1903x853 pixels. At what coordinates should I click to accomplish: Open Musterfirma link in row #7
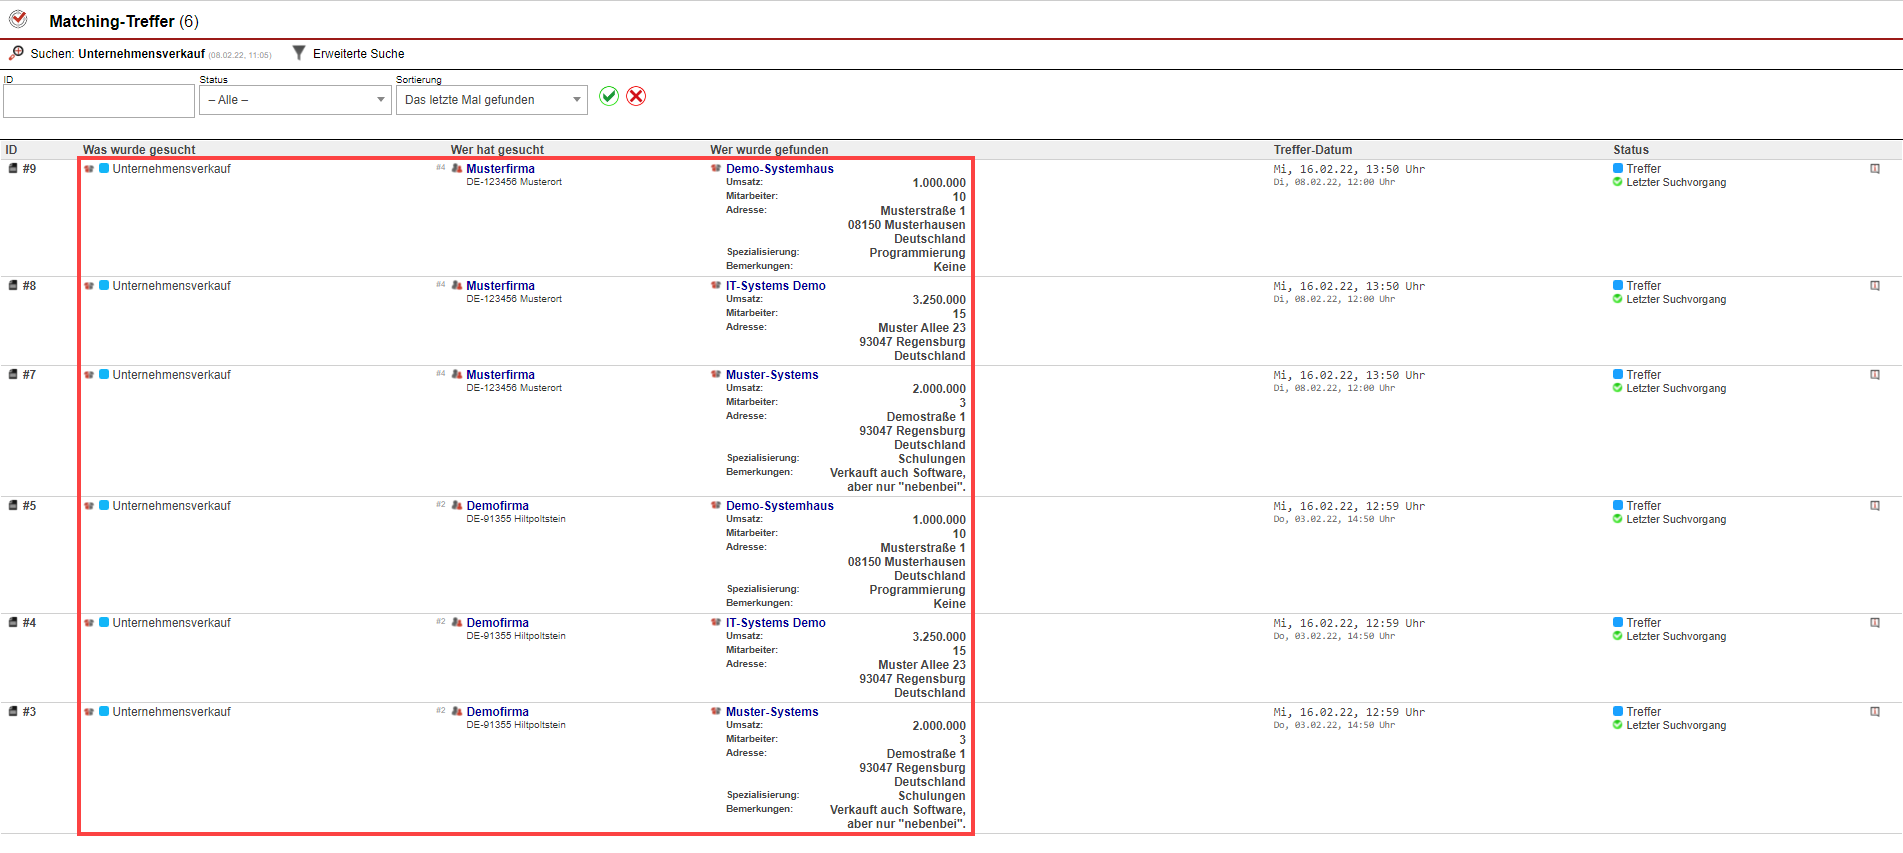500,375
